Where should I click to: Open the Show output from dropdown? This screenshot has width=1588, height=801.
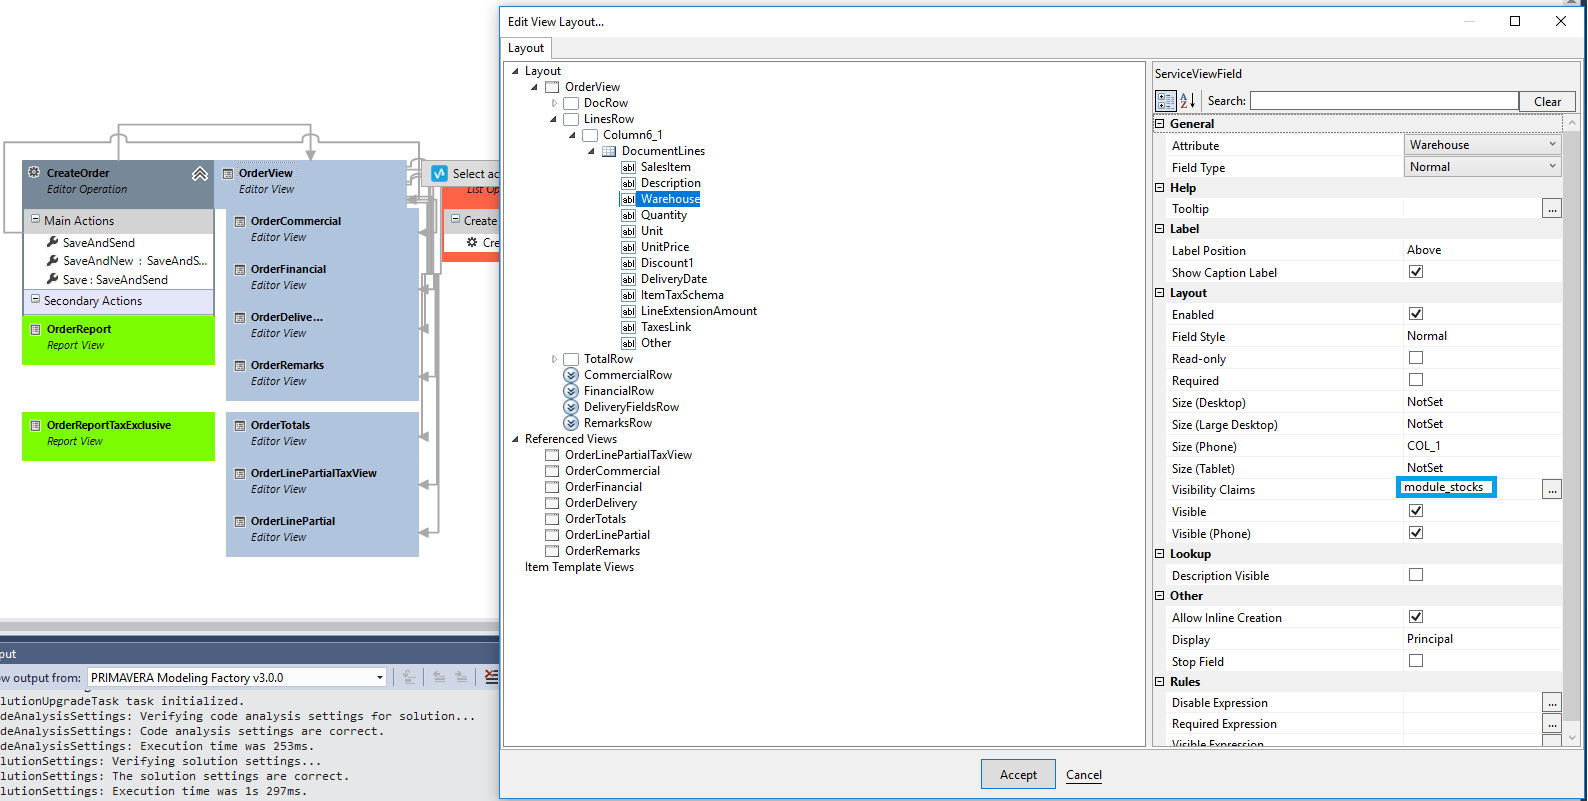pos(237,677)
